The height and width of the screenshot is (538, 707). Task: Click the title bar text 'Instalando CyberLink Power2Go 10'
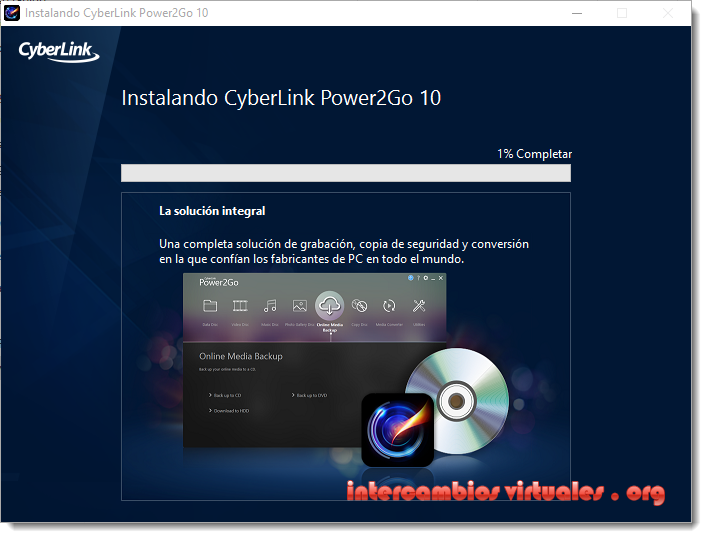coord(117,13)
